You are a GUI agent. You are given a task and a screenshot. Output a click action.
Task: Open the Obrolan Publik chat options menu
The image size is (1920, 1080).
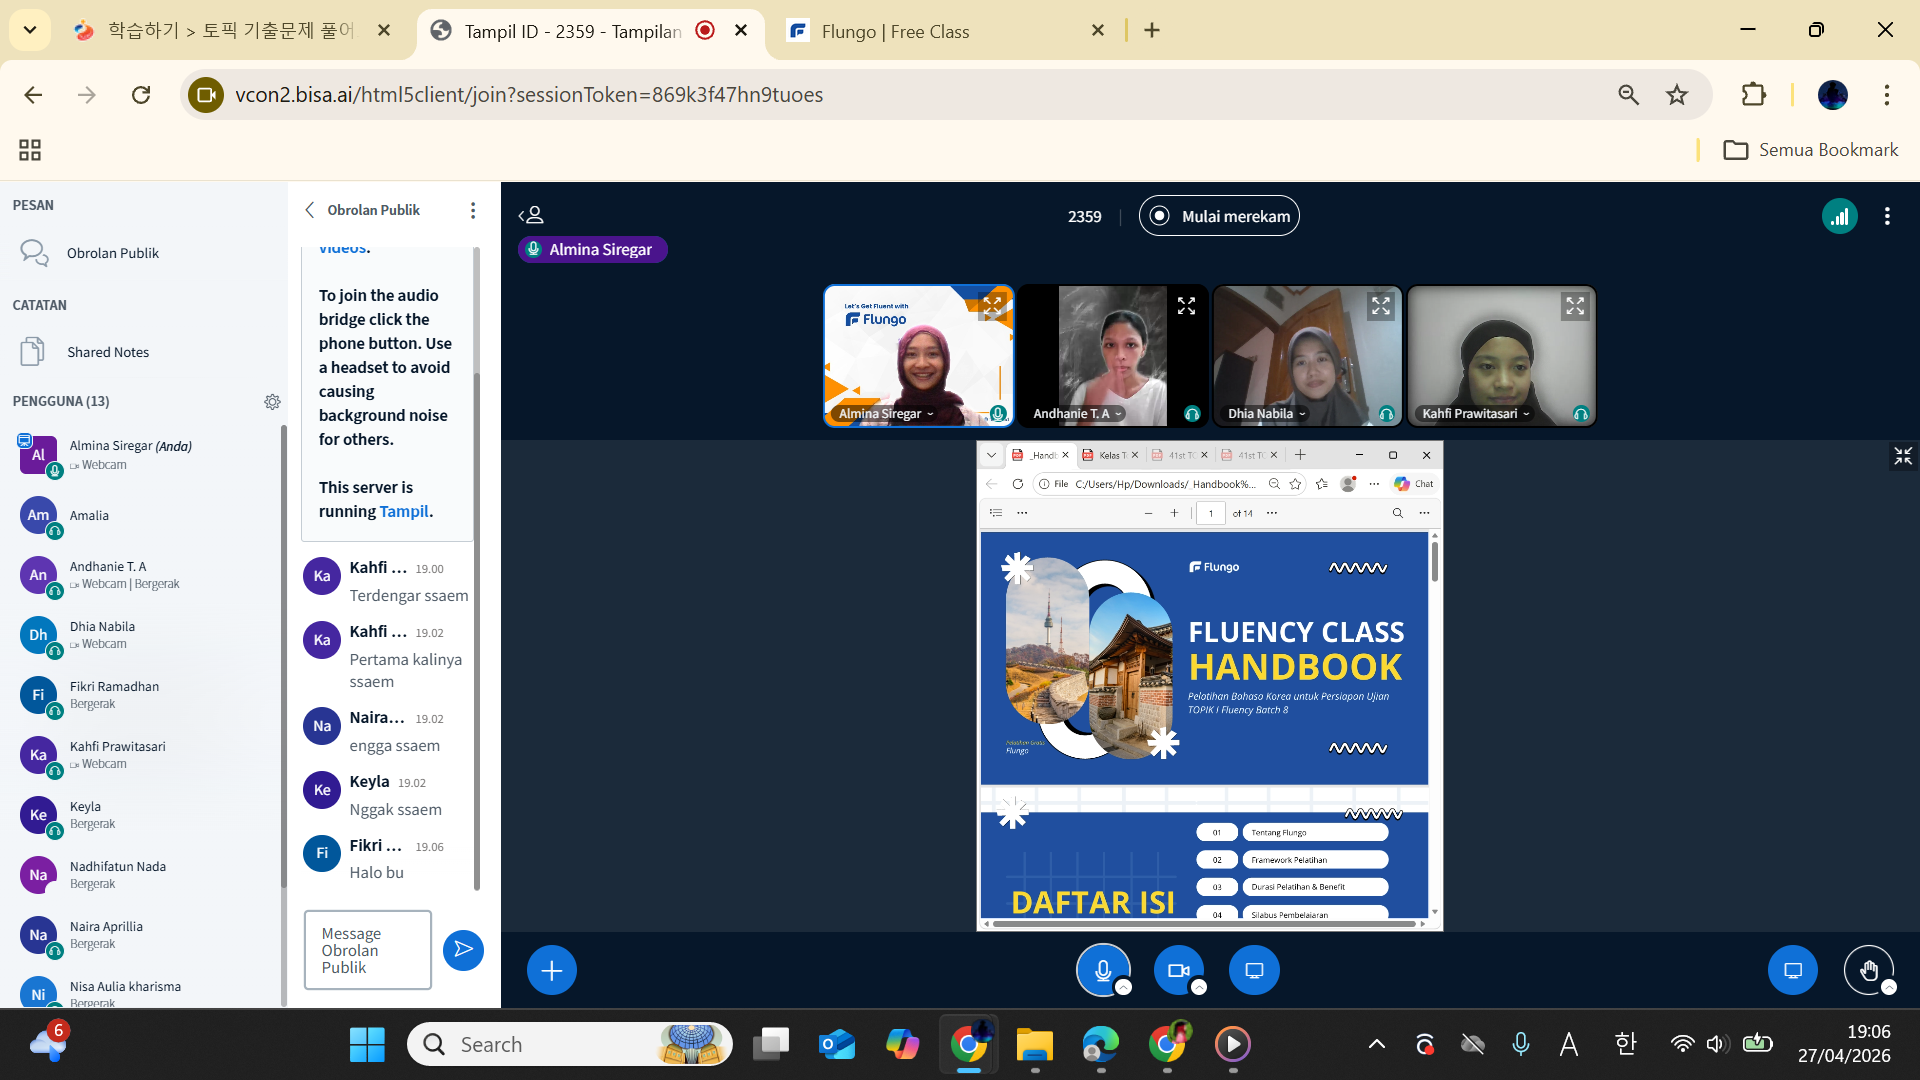pyautogui.click(x=473, y=210)
